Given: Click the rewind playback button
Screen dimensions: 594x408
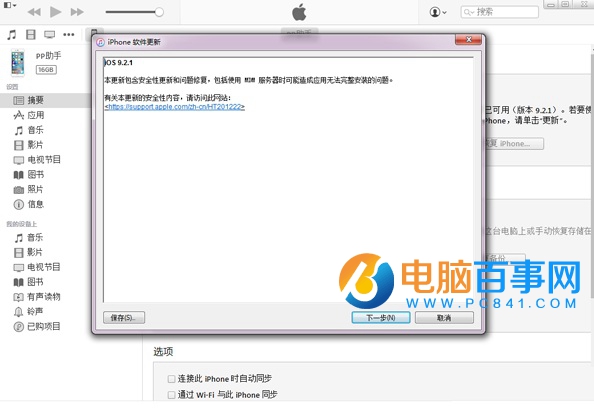Looking at the screenshot, I should [34, 12].
